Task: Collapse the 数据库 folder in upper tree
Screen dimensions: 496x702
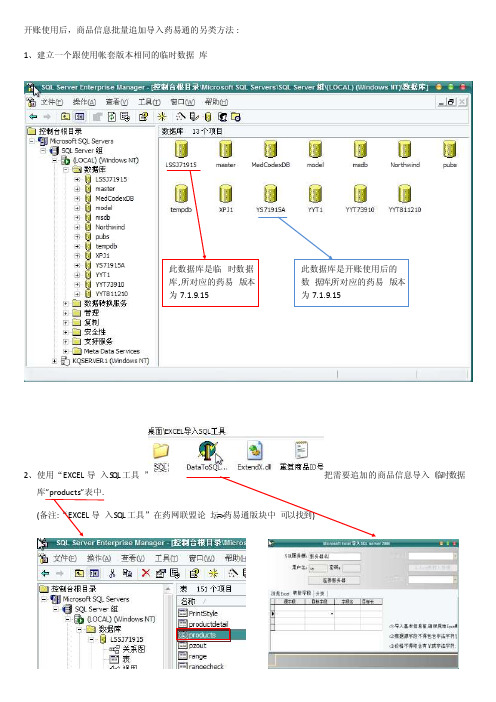Action: pyautogui.click(x=65, y=170)
